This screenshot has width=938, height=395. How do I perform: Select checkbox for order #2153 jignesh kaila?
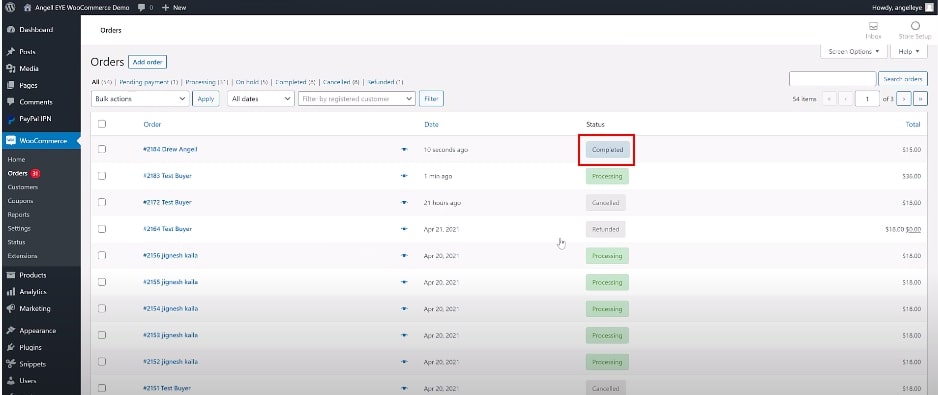[102, 335]
